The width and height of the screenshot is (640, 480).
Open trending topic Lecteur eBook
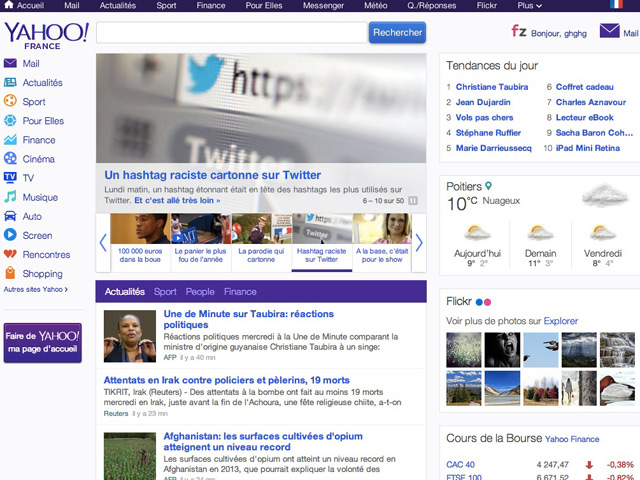pyautogui.click(x=584, y=117)
